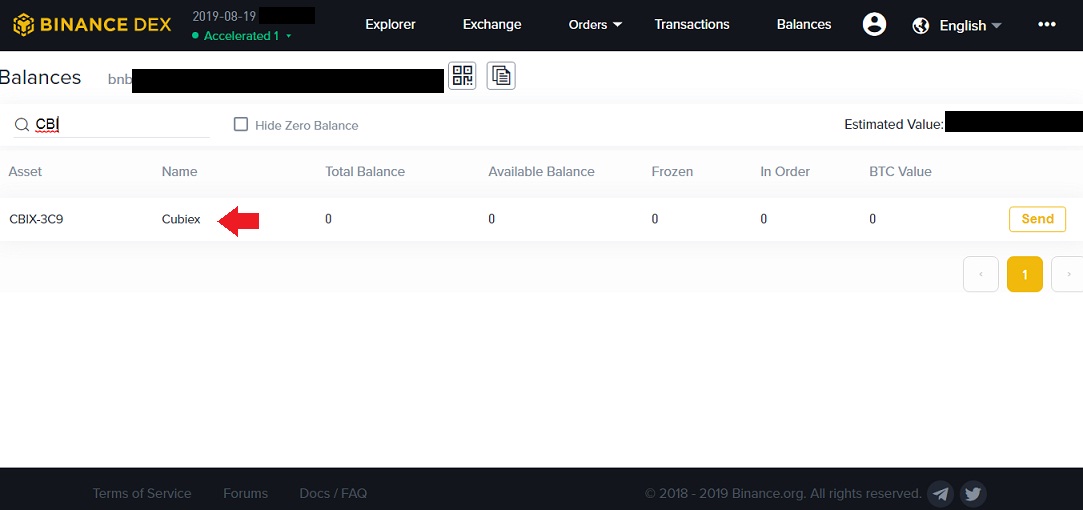The width and height of the screenshot is (1083, 510).
Task: Click the Frozen column header
Action: coord(672,171)
